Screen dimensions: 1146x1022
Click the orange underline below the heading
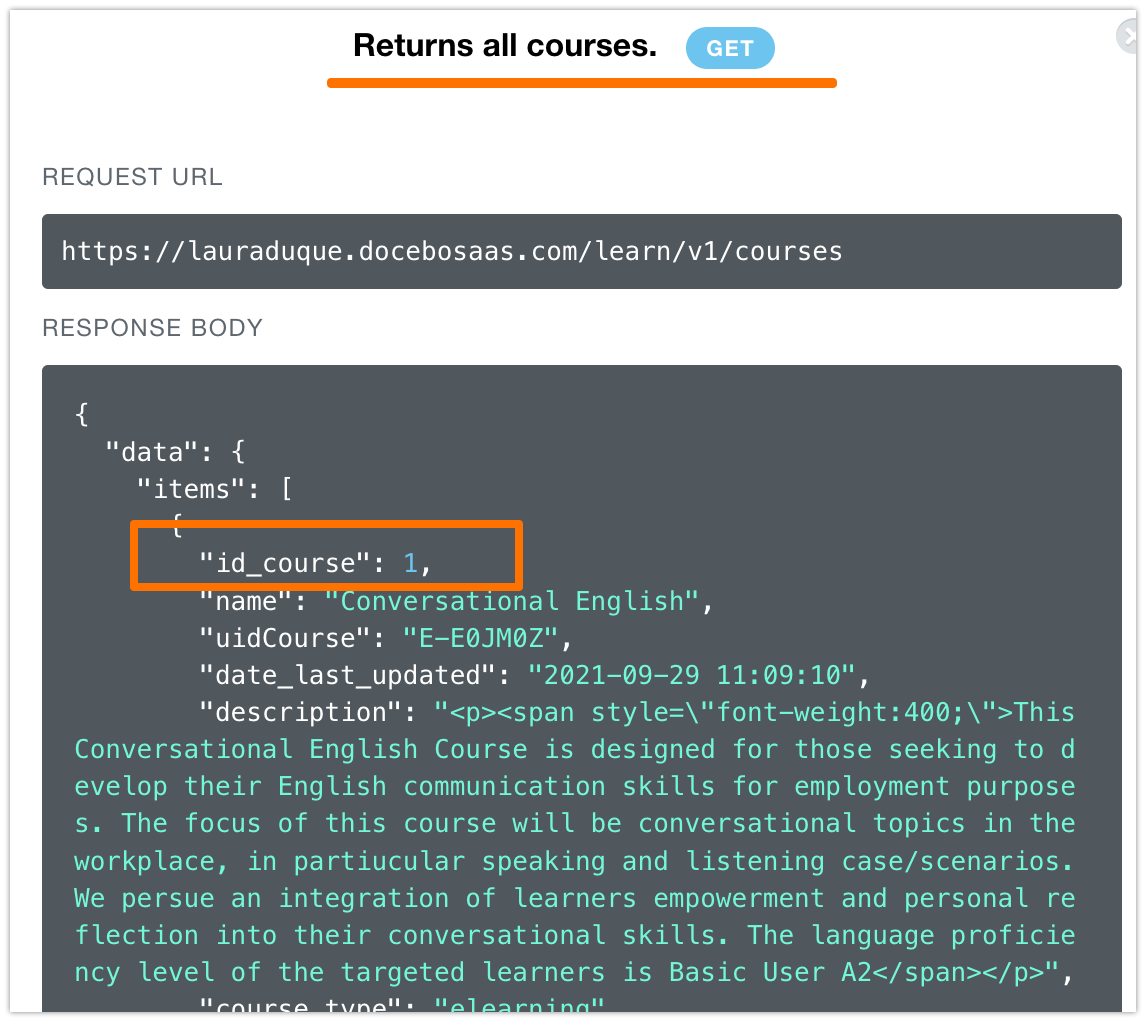pyautogui.click(x=581, y=83)
